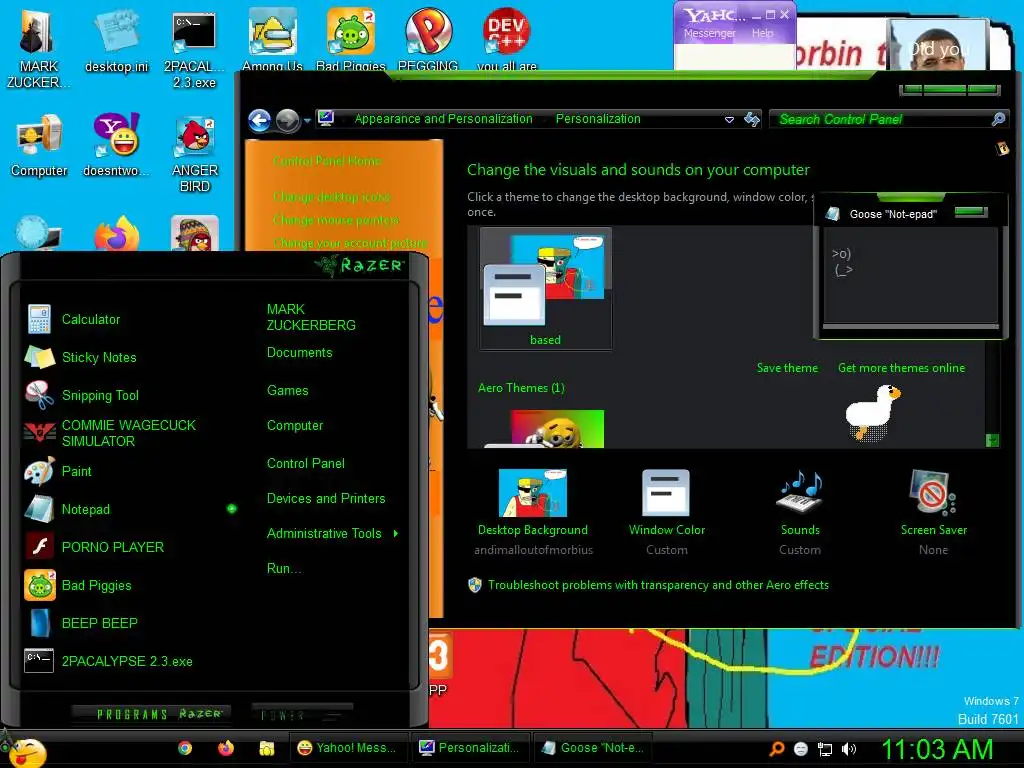
Task: Go back in Control Panel
Action: coord(260,120)
